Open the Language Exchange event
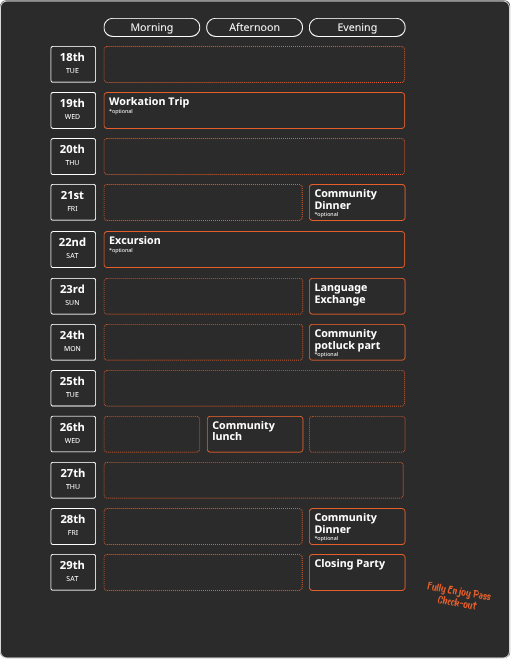The height and width of the screenshot is (659, 511). 357,296
